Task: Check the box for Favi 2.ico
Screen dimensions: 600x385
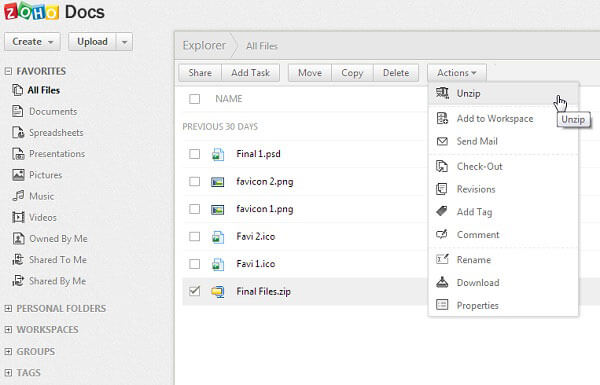Action: coord(194,237)
